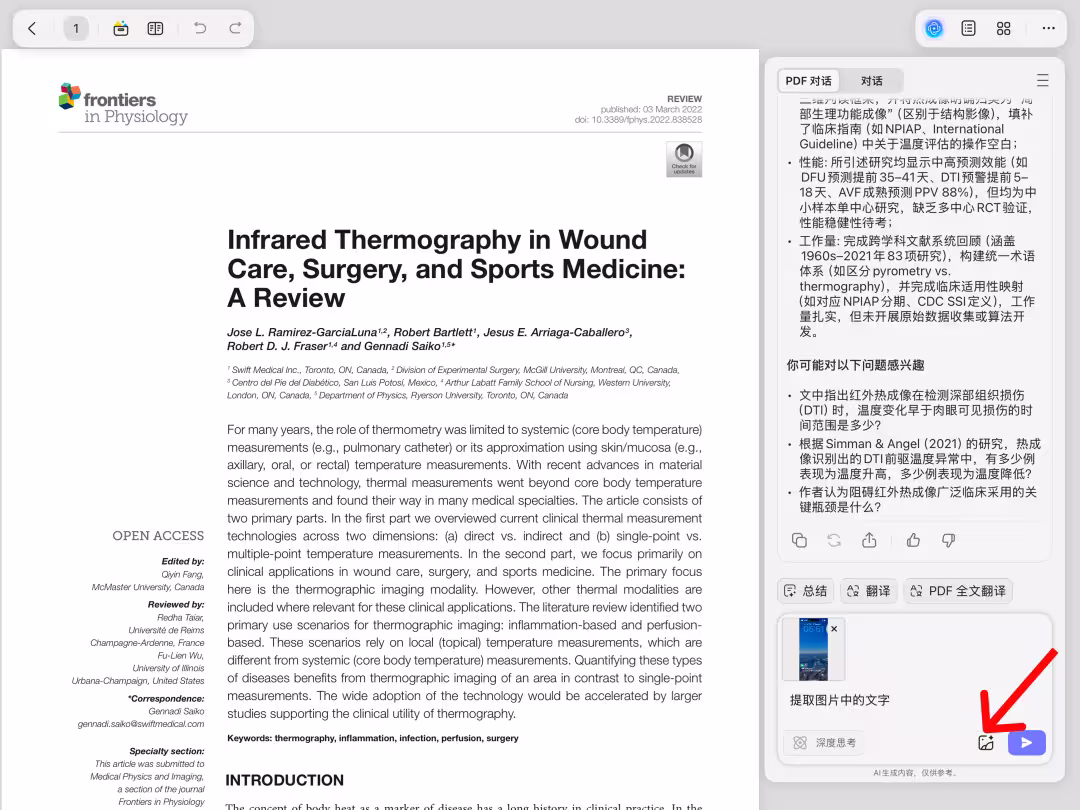Click the 总结 summarize button
Viewport: 1080px width, 810px height.
click(806, 591)
